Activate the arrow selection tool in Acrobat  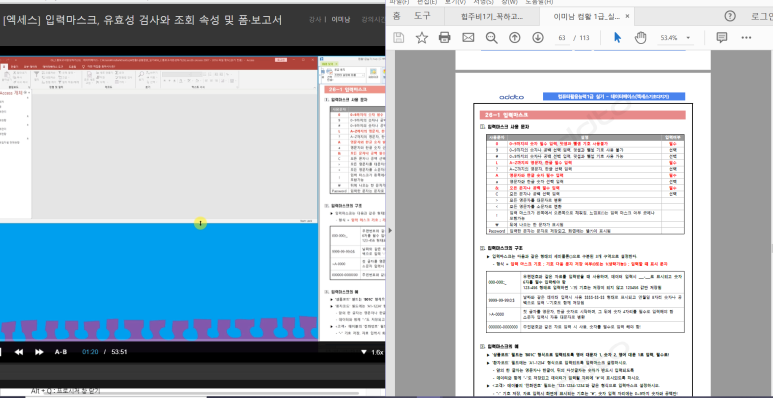click(x=617, y=37)
